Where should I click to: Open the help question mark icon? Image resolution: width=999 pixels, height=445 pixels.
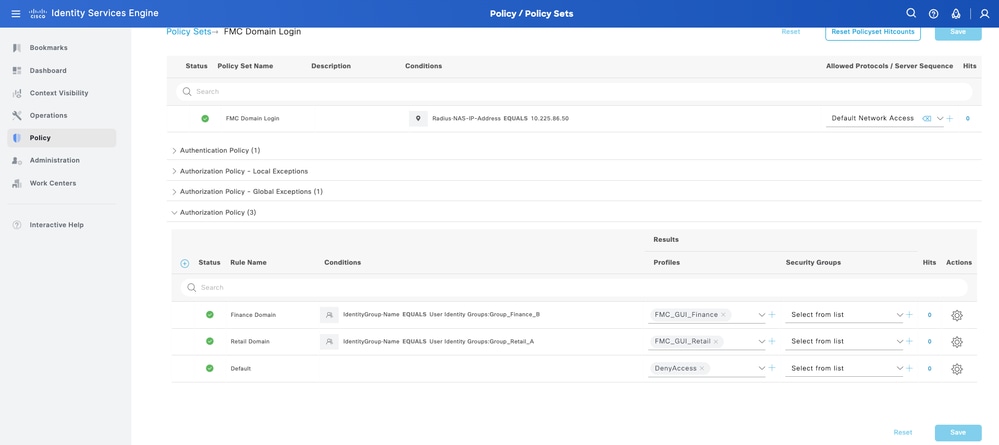tap(933, 14)
